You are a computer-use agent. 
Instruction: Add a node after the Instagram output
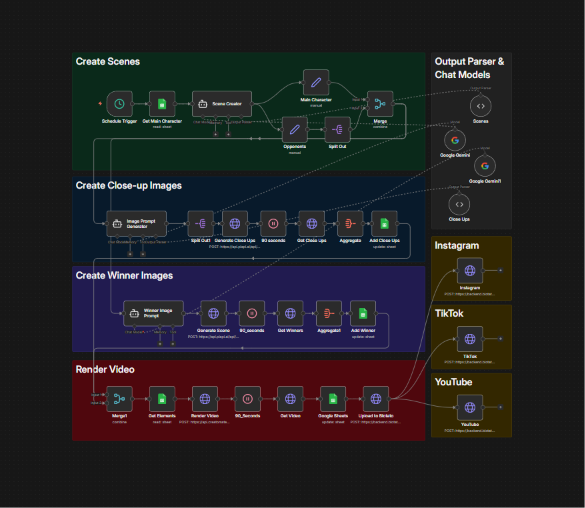[500, 270]
